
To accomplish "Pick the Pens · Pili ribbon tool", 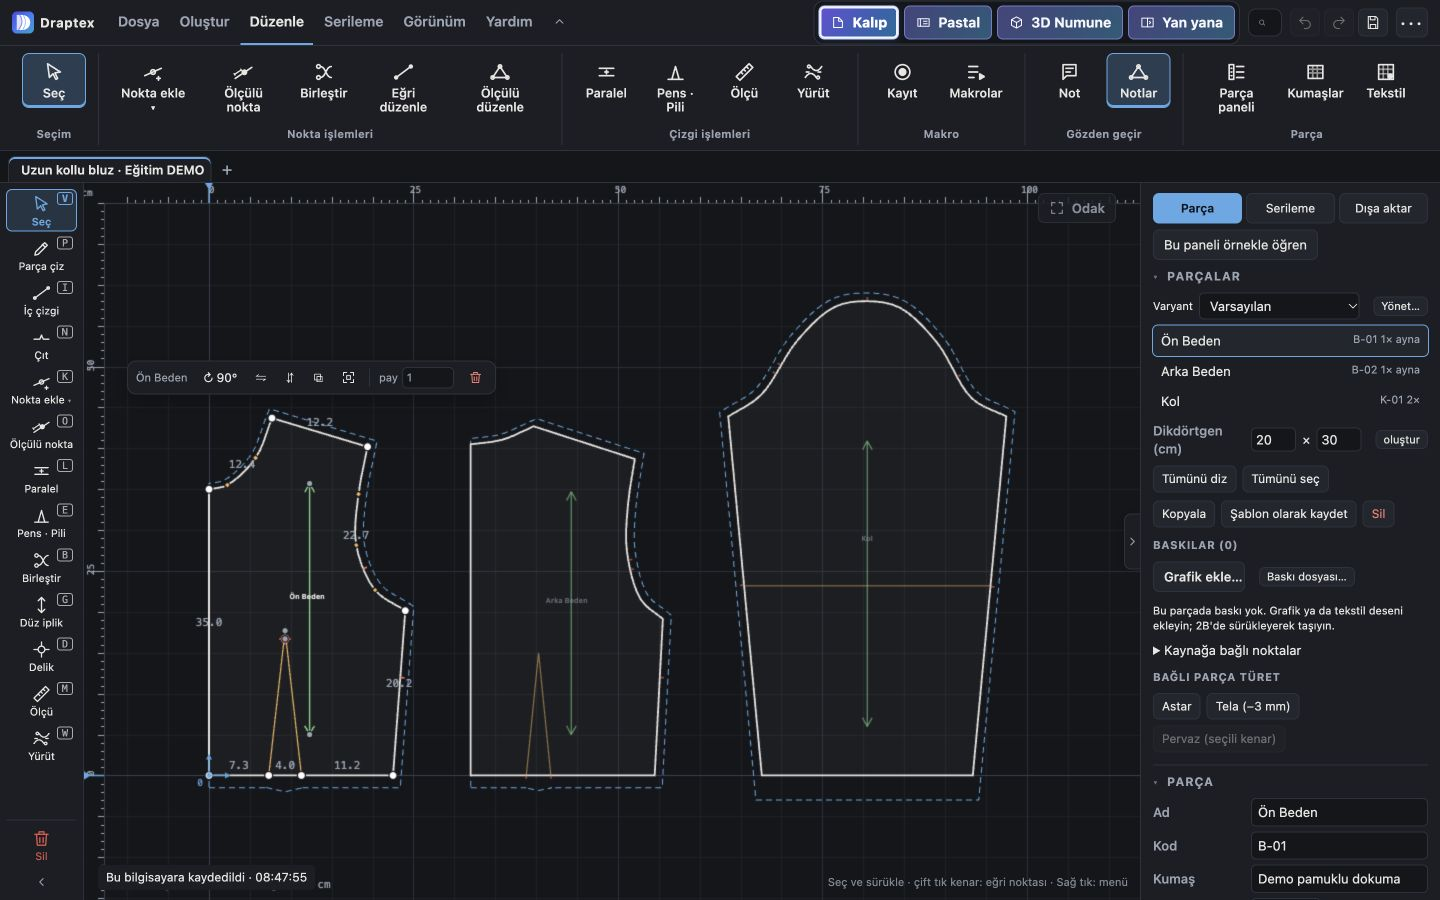I will click(x=675, y=86).
